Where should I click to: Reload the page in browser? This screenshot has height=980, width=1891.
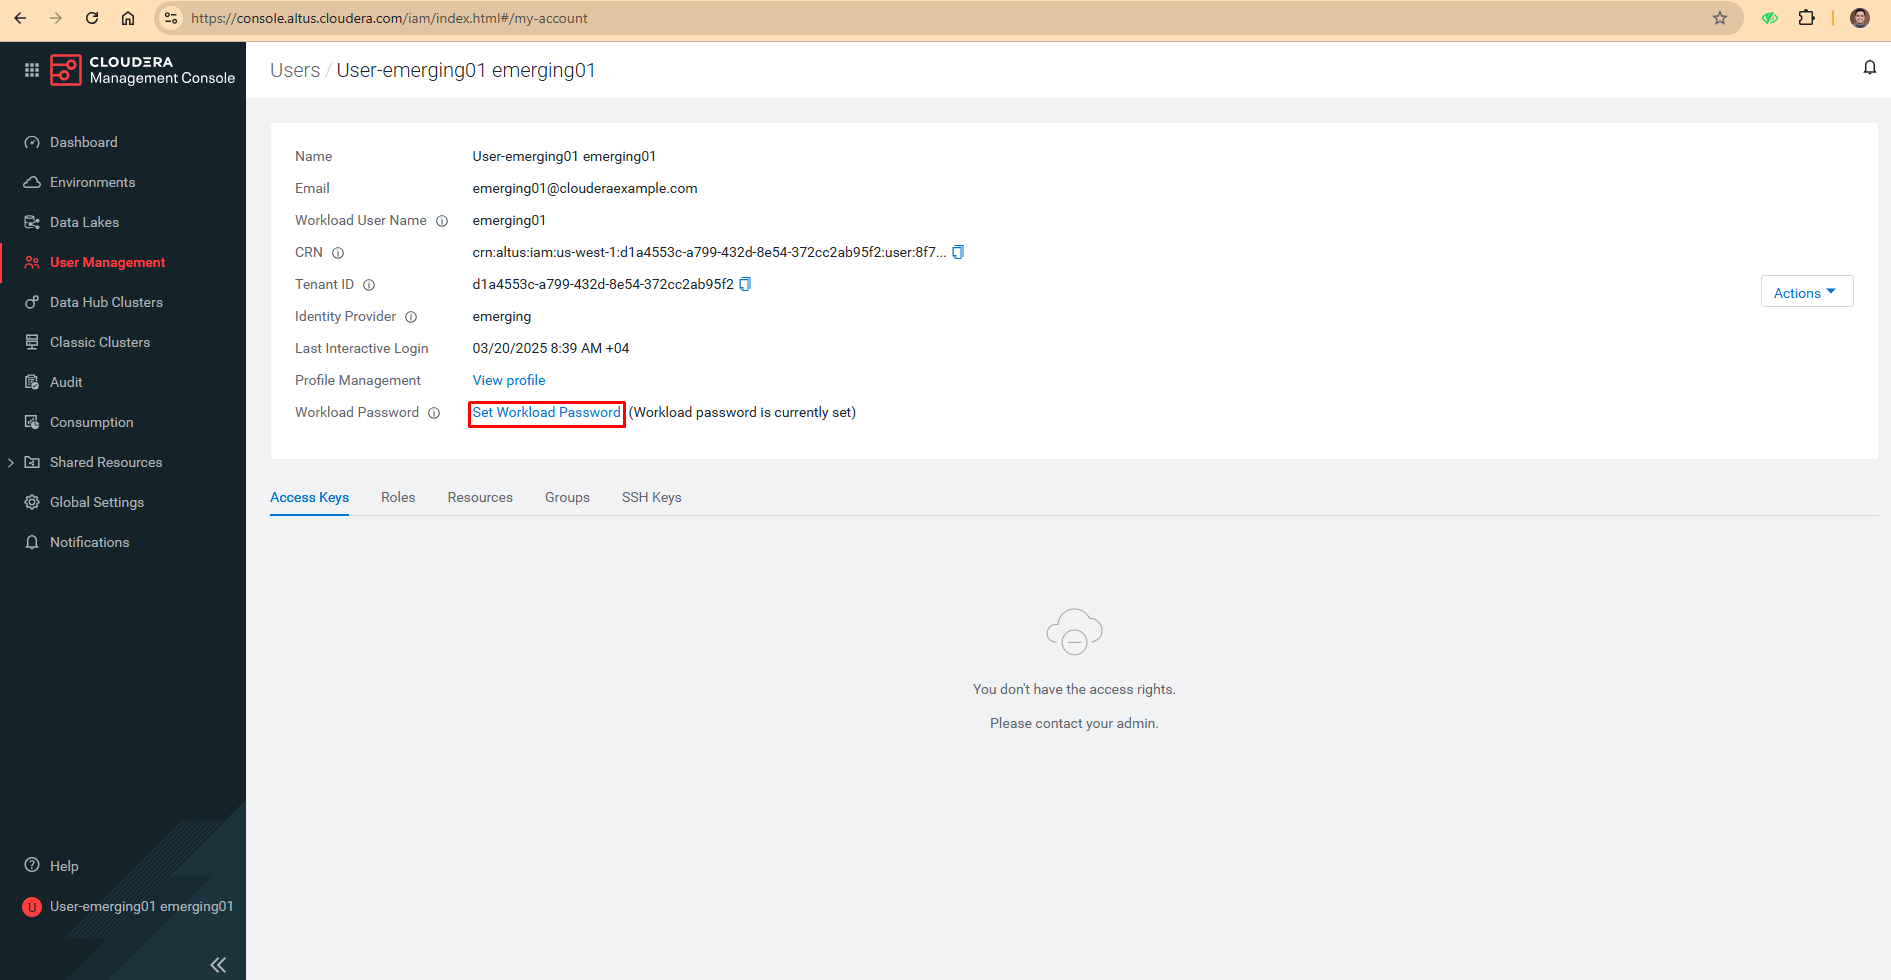92,18
